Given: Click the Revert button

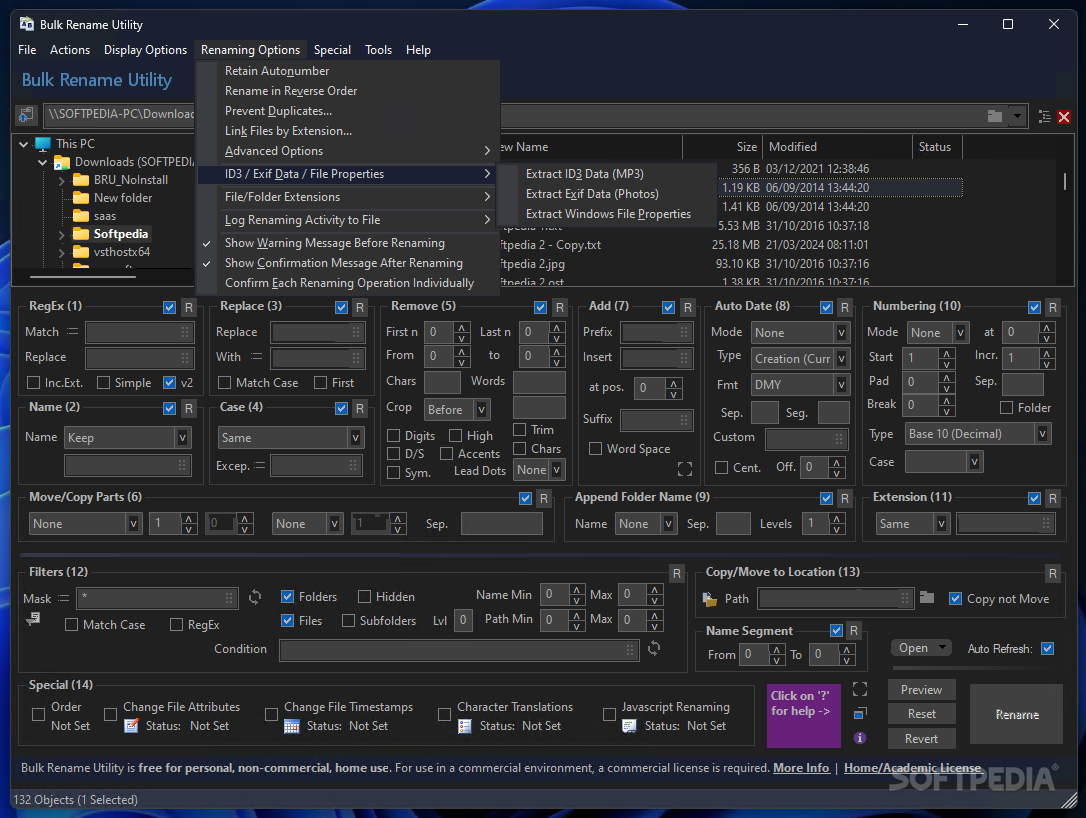Looking at the screenshot, I should click(921, 738).
